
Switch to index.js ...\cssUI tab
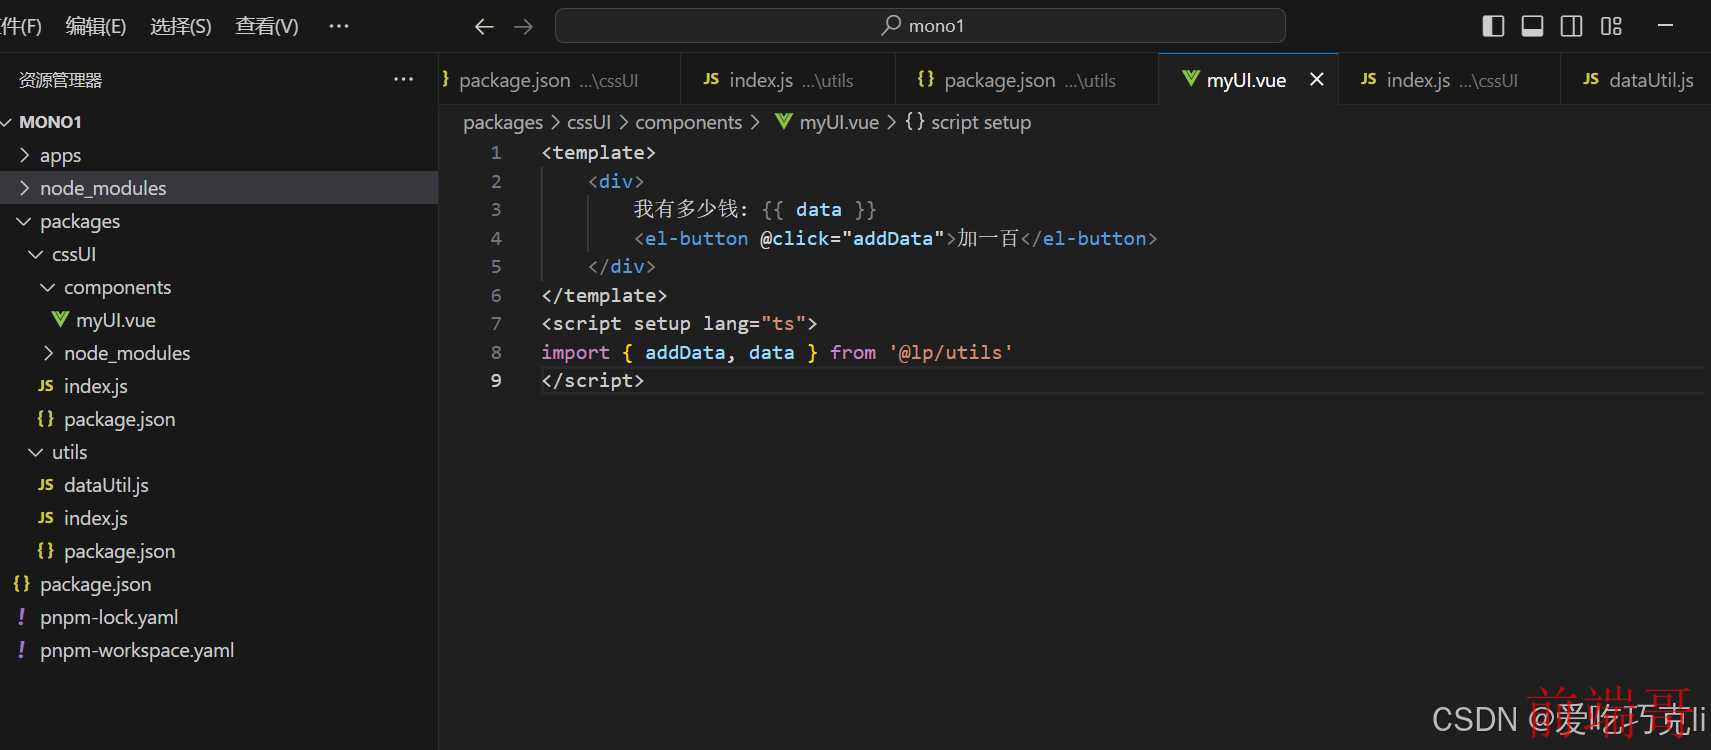point(1449,80)
